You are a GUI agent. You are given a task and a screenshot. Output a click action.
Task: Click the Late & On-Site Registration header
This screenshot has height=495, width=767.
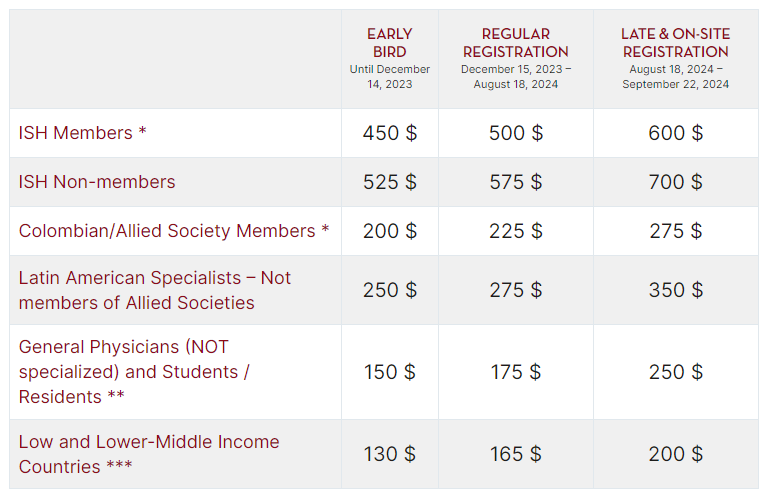point(676,58)
